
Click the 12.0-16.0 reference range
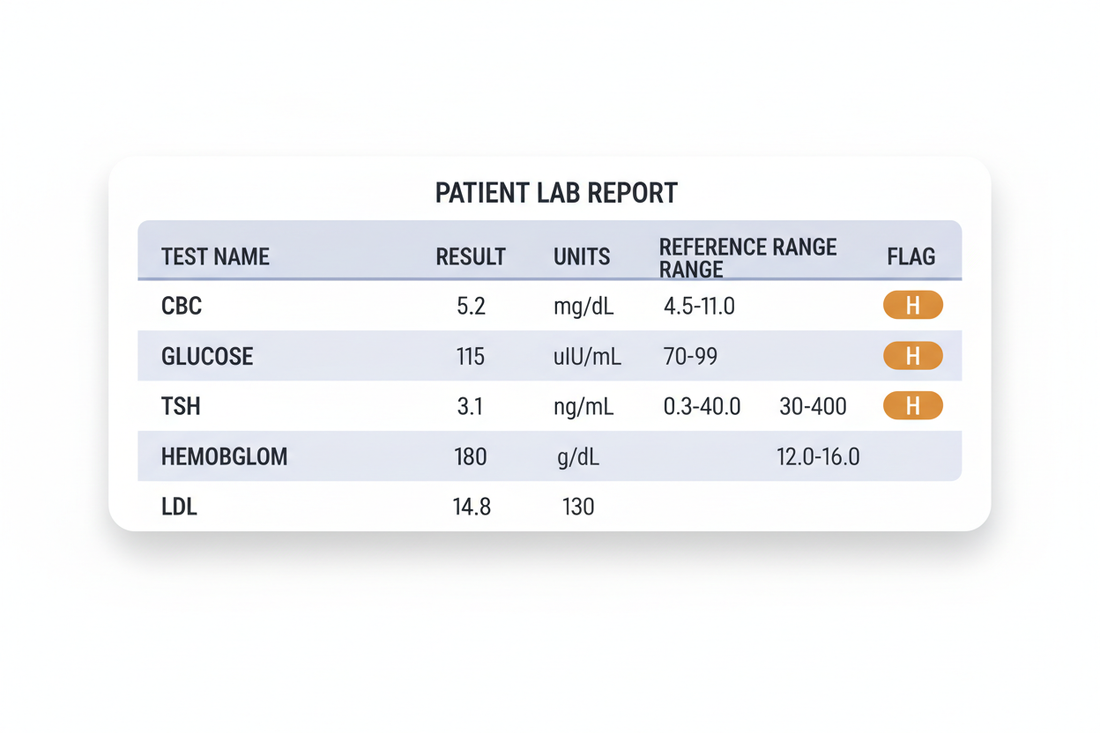(818, 457)
